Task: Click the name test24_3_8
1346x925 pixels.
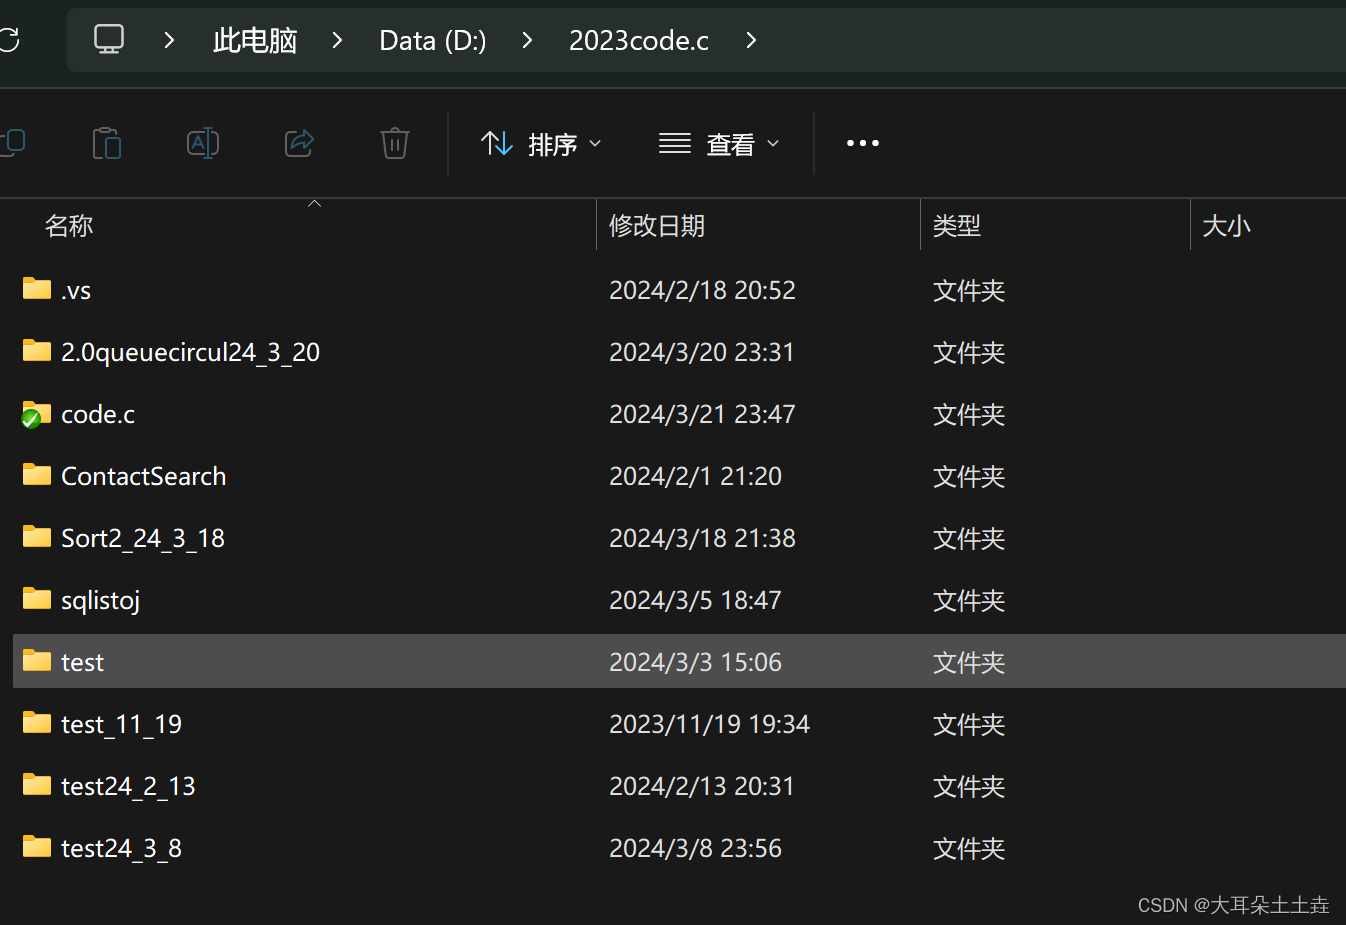Action: tap(121, 849)
